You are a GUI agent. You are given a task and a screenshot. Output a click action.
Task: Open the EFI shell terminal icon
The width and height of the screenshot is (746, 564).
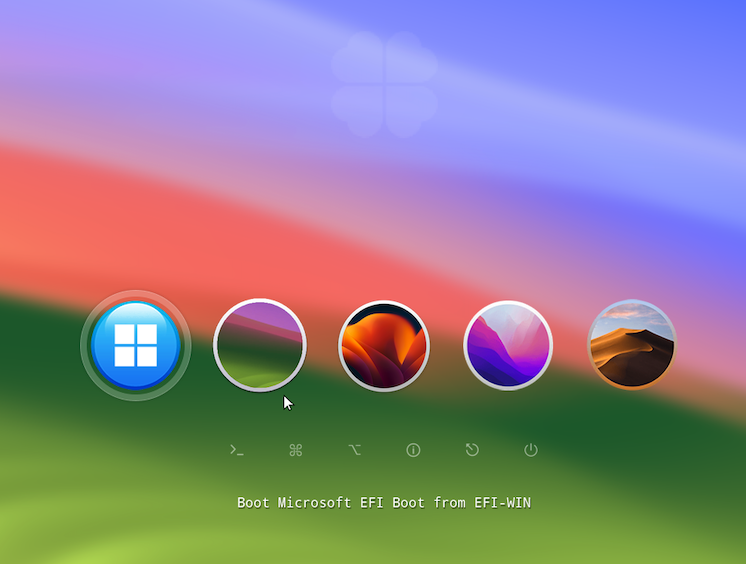click(x=237, y=450)
